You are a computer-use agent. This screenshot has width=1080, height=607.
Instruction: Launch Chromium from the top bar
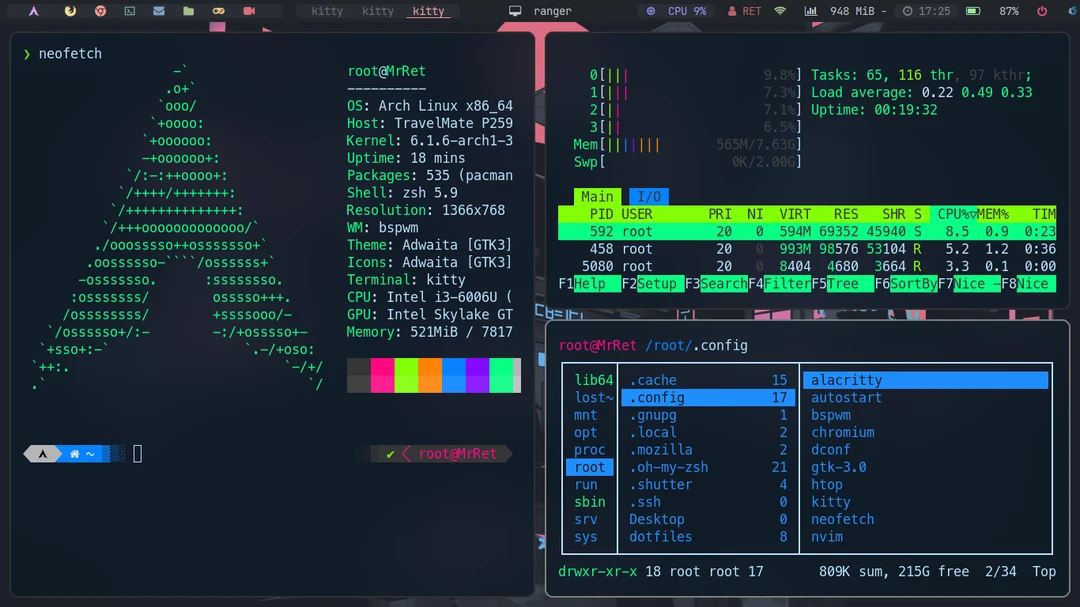point(100,10)
